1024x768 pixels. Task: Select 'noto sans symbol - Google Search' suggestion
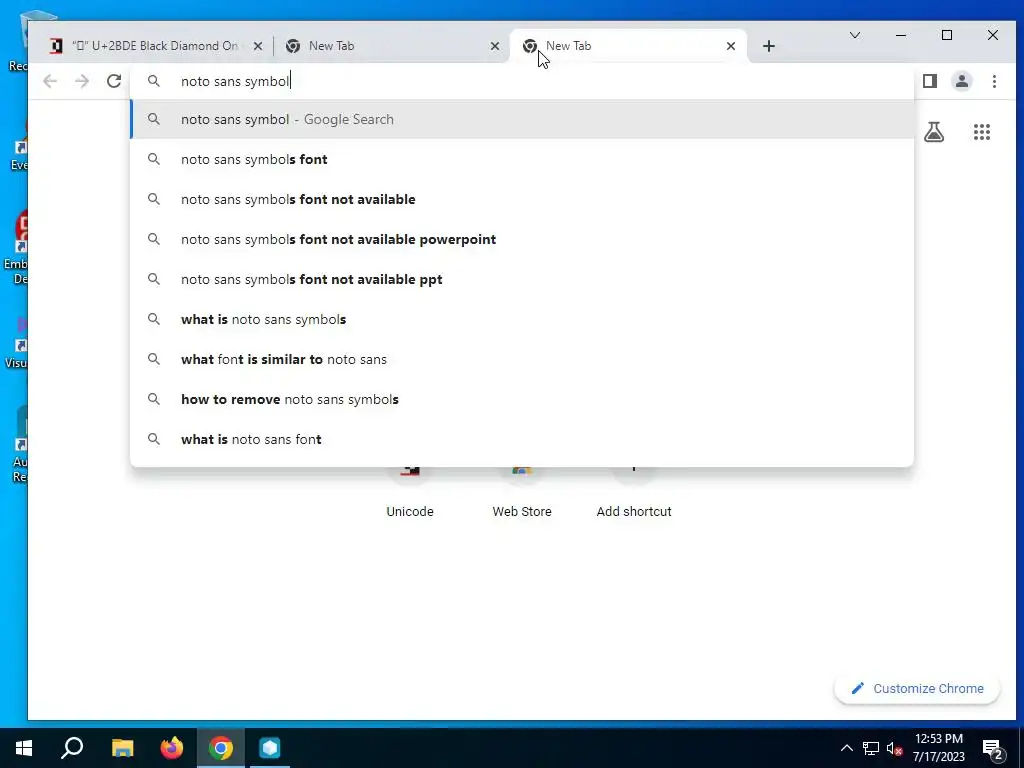522,120
